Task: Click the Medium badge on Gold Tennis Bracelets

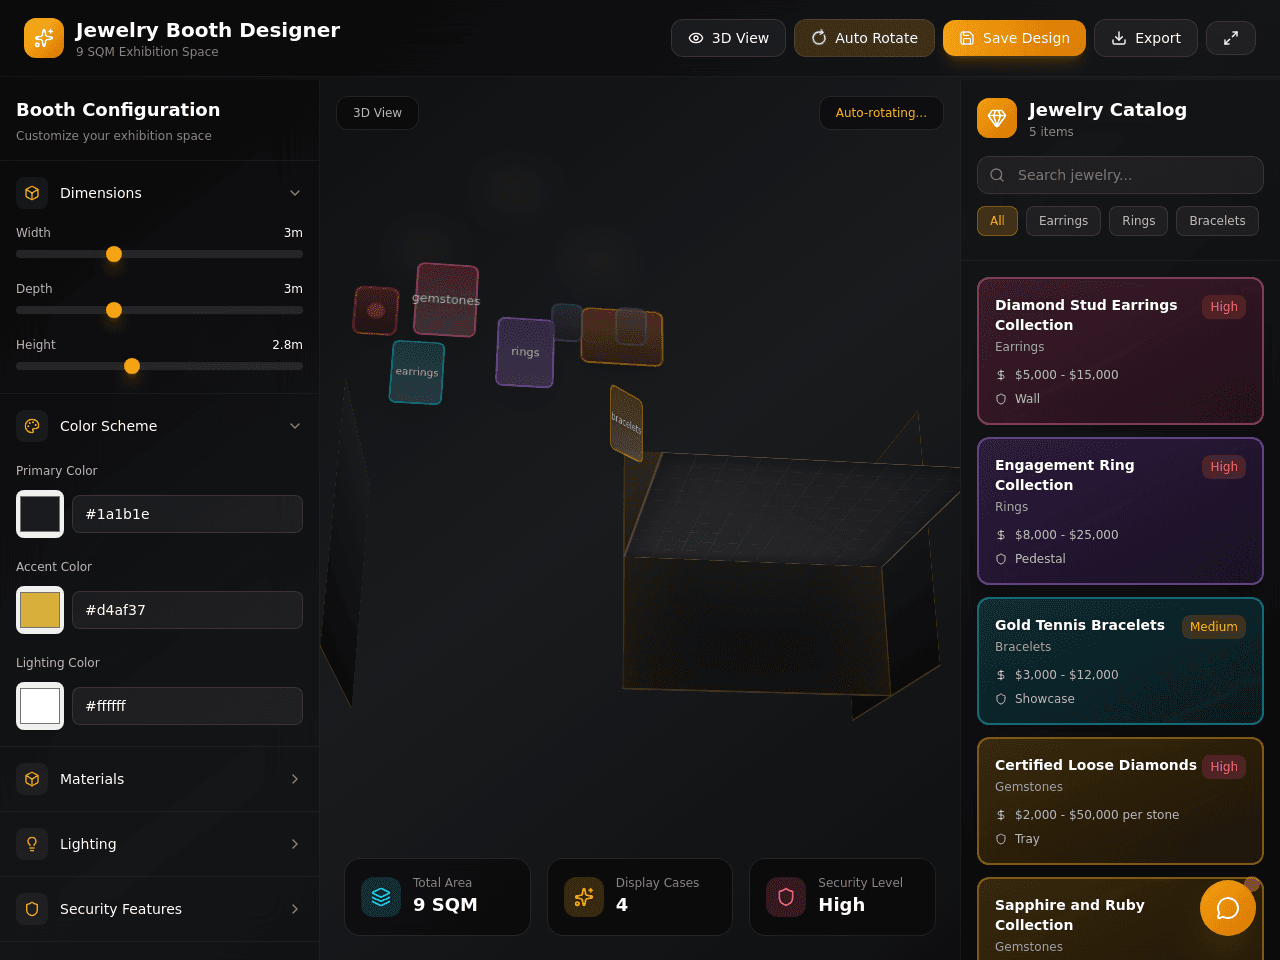Action: tap(1214, 627)
